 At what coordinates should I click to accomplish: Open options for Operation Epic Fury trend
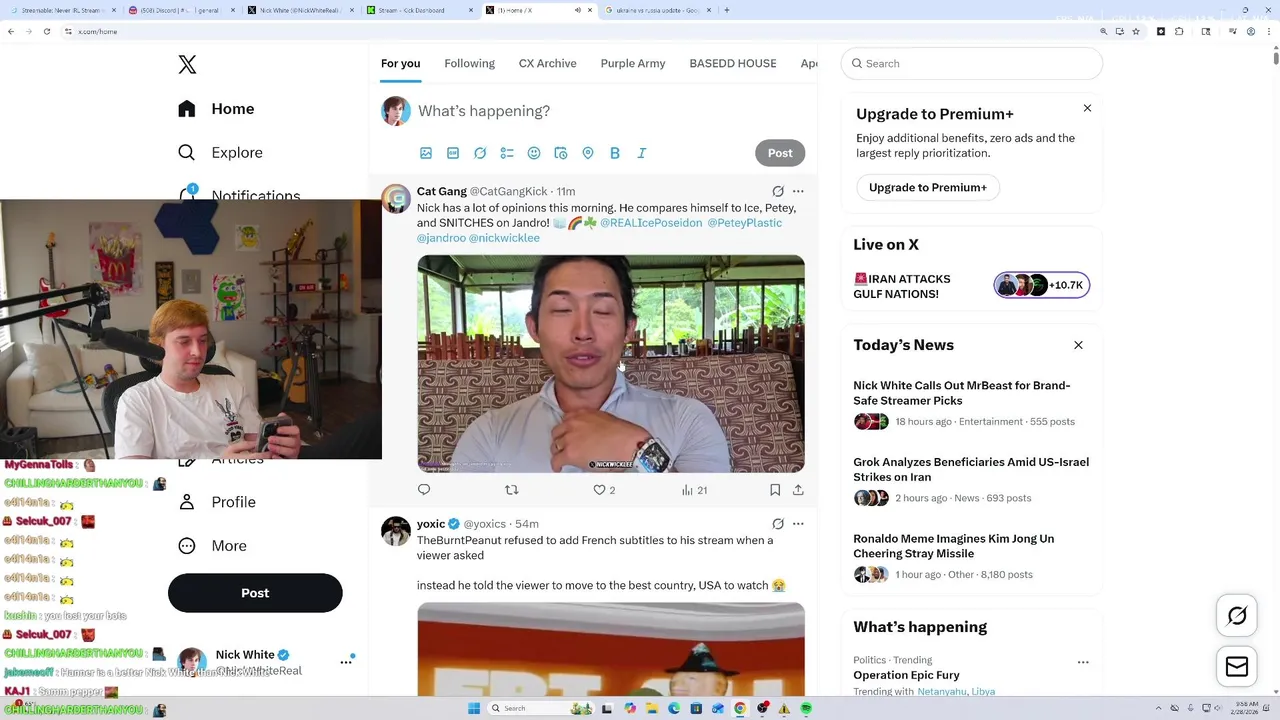point(1083,662)
